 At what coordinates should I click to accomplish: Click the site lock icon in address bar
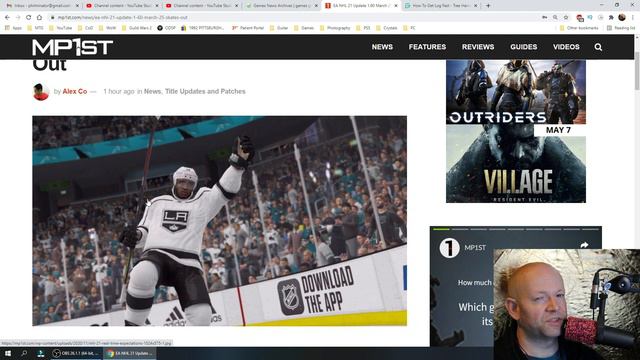tap(52, 18)
